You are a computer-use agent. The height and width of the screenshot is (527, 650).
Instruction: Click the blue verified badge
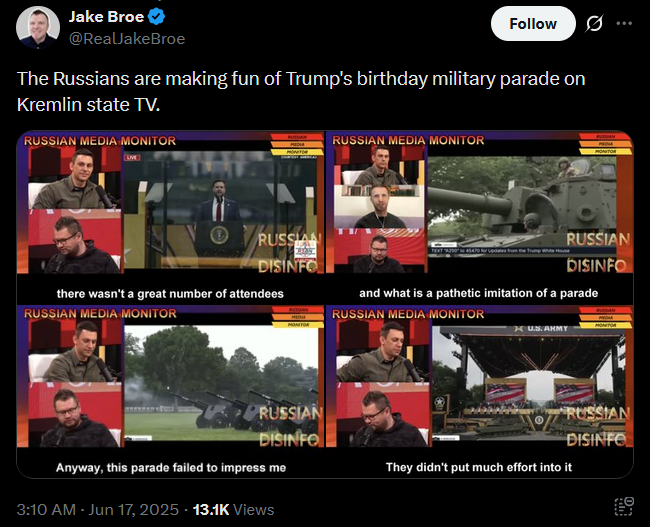[x=157, y=17]
